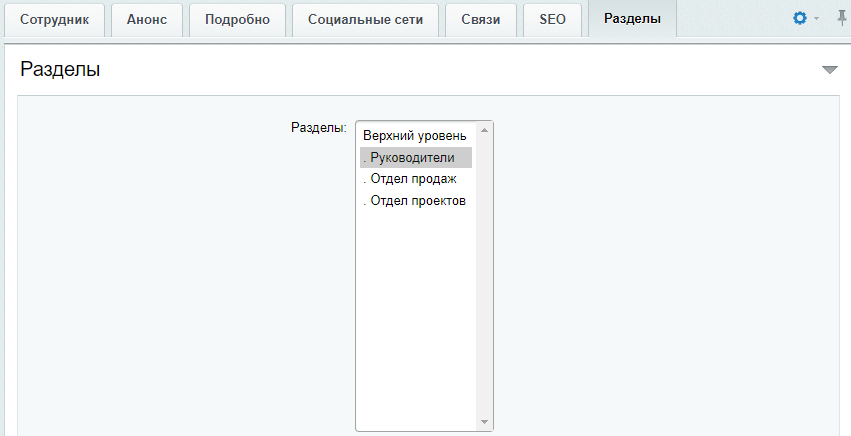Switch to the SEO tab
Screen dimensions: 851x436
[552, 20]
